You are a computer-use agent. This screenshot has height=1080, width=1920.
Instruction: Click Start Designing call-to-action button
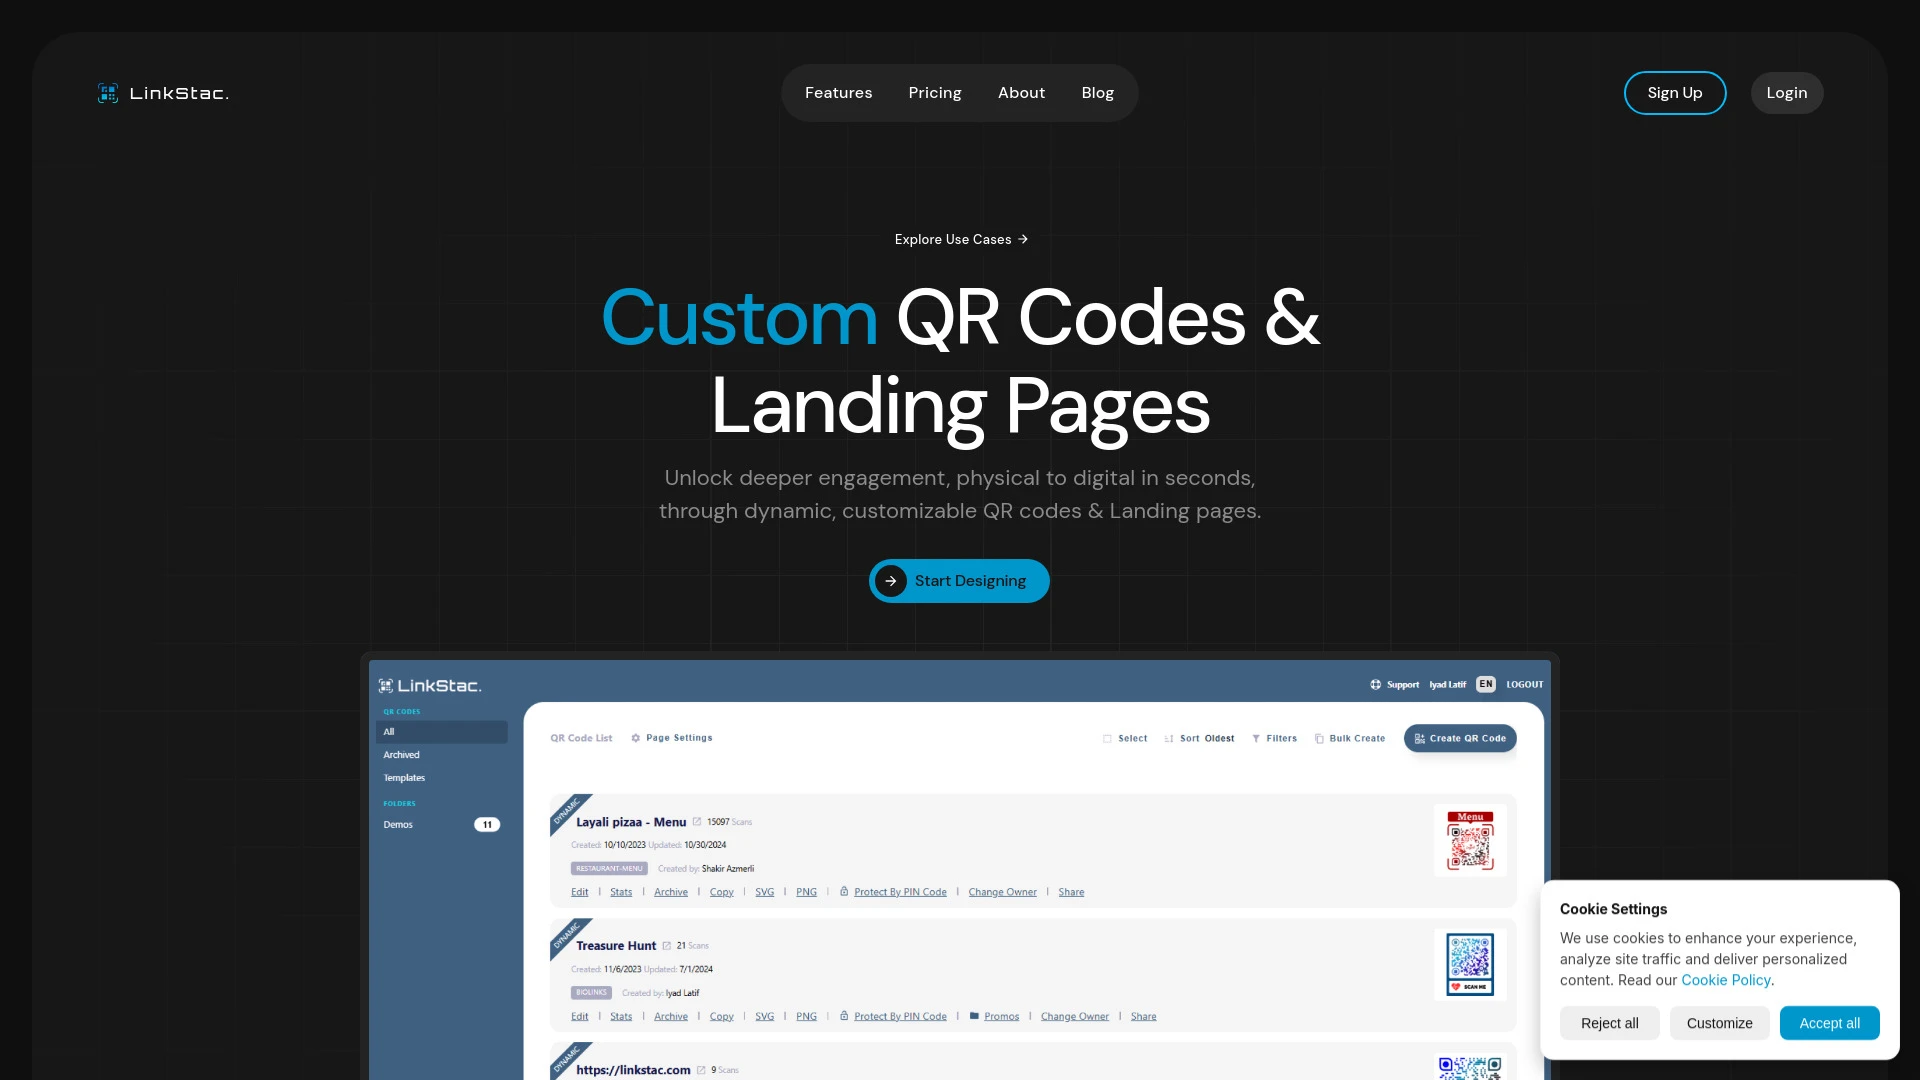[959, 580]
